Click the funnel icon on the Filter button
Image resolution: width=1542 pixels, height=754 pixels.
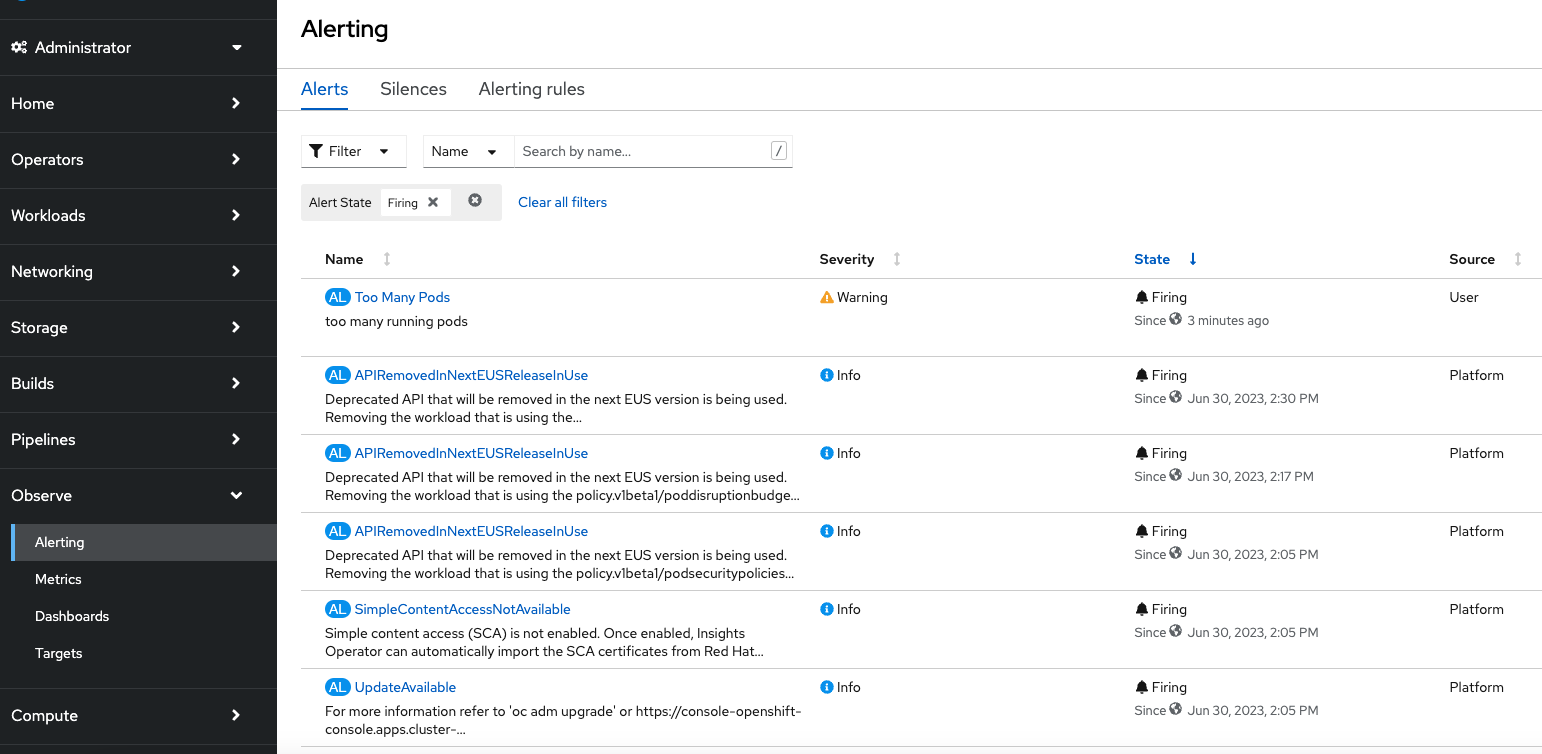[319, 150]
